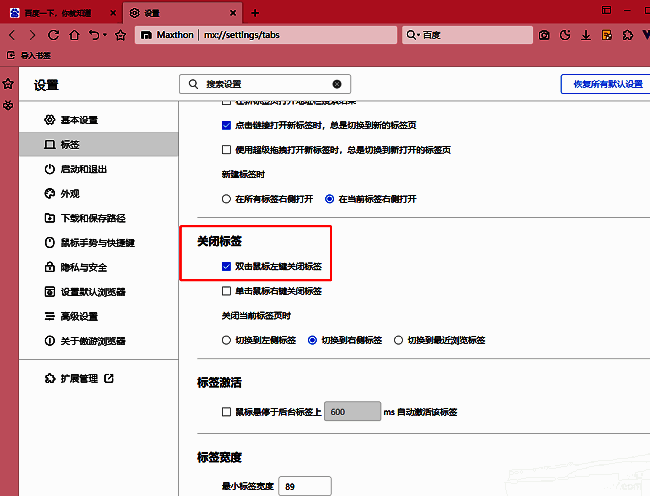Enable 单击鼠标右键关闭标签 checkbox
This screenshot has height=496, width=650.
coord(227,292)
